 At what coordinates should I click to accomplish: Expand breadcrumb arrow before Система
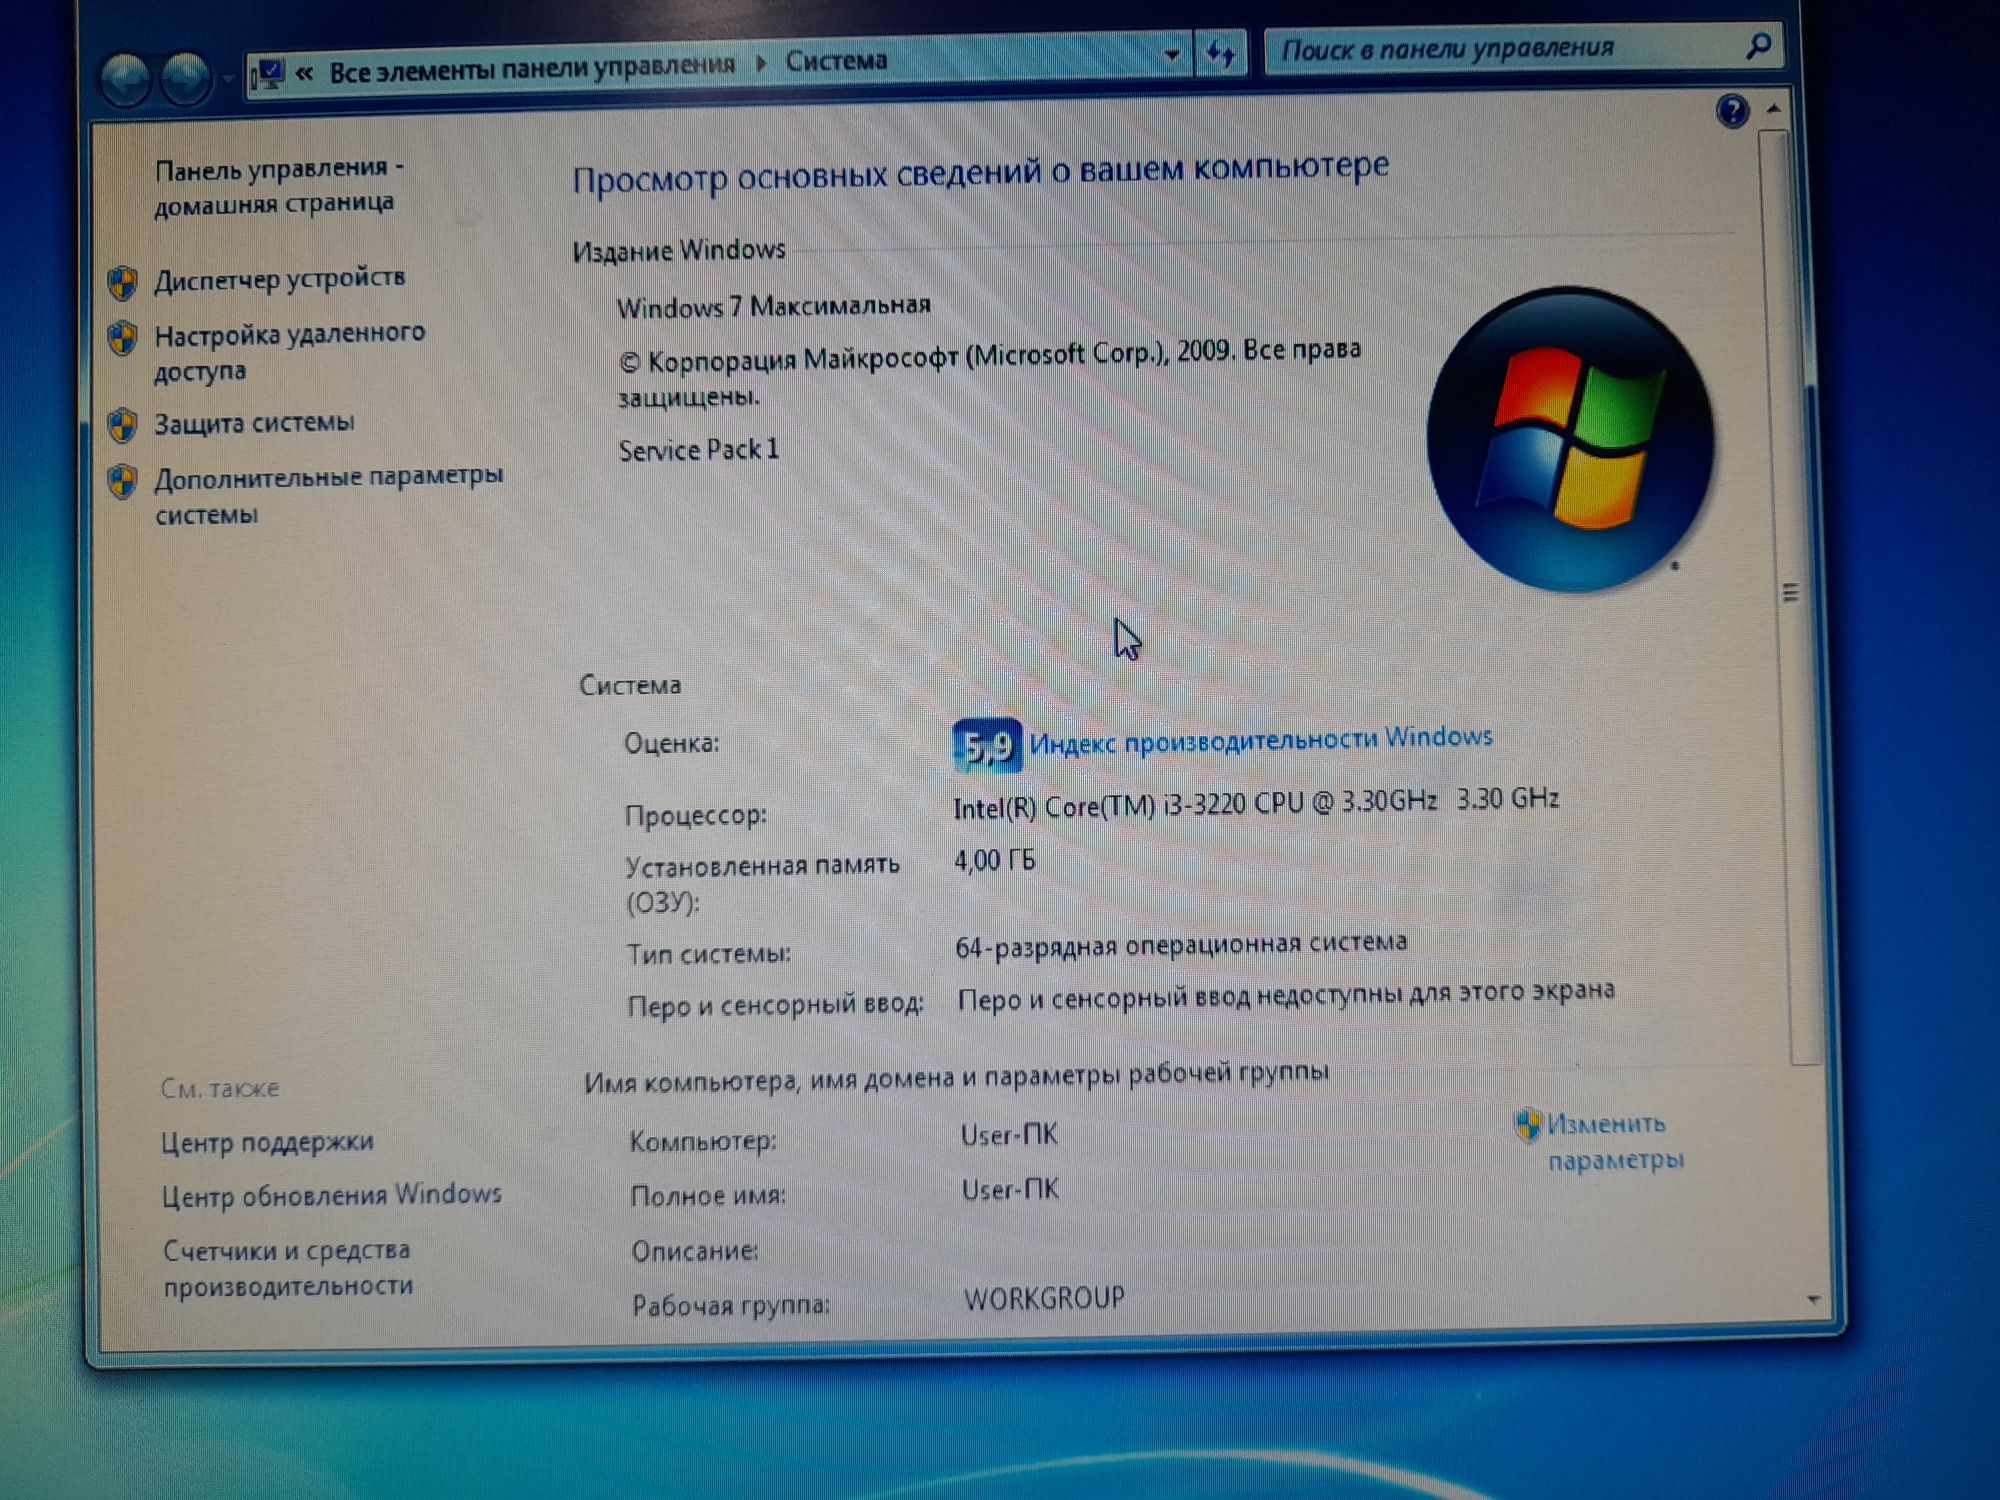click(x=762, y=64)
